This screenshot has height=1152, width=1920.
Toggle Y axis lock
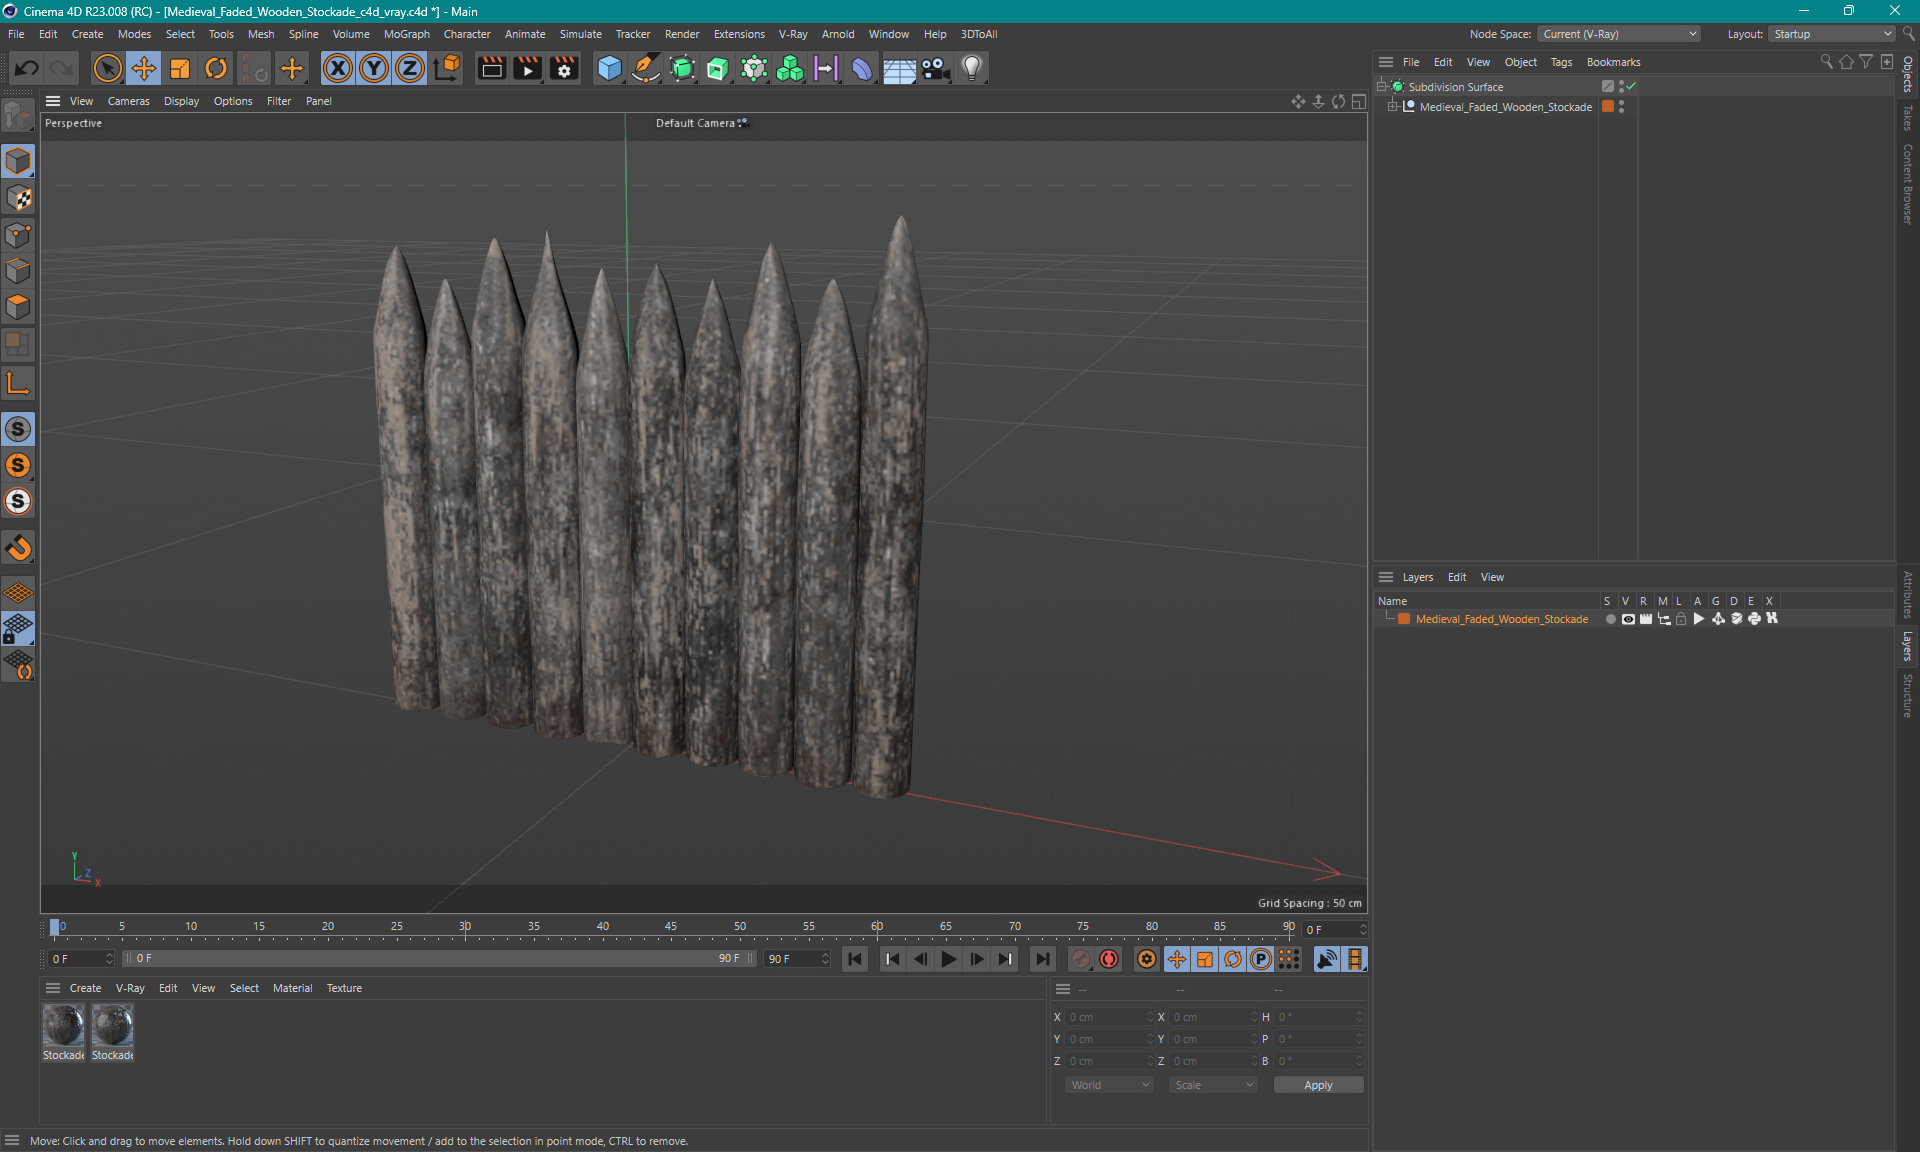pyautogui.click(x=374, y=68)
